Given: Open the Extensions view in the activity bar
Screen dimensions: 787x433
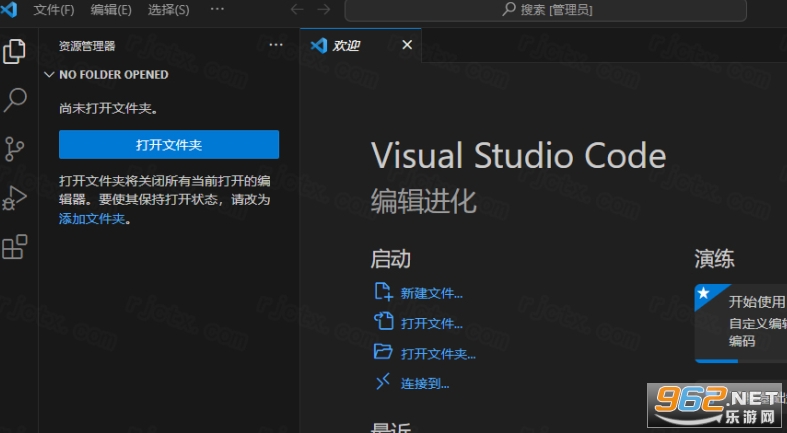Looking at the screenshot, I should 15,246.
